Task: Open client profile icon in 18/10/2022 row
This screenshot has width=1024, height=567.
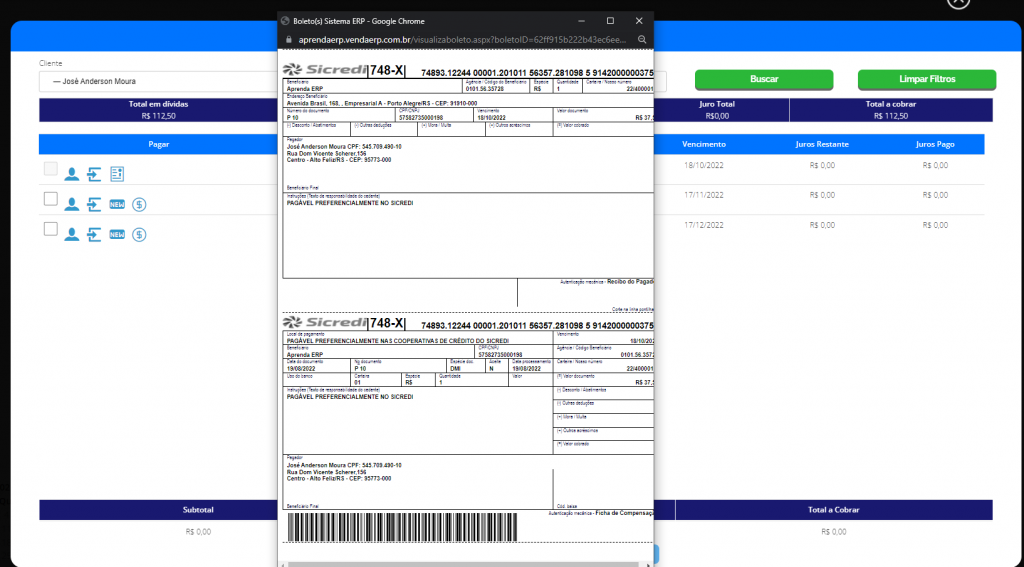Action: pos(72,174)
